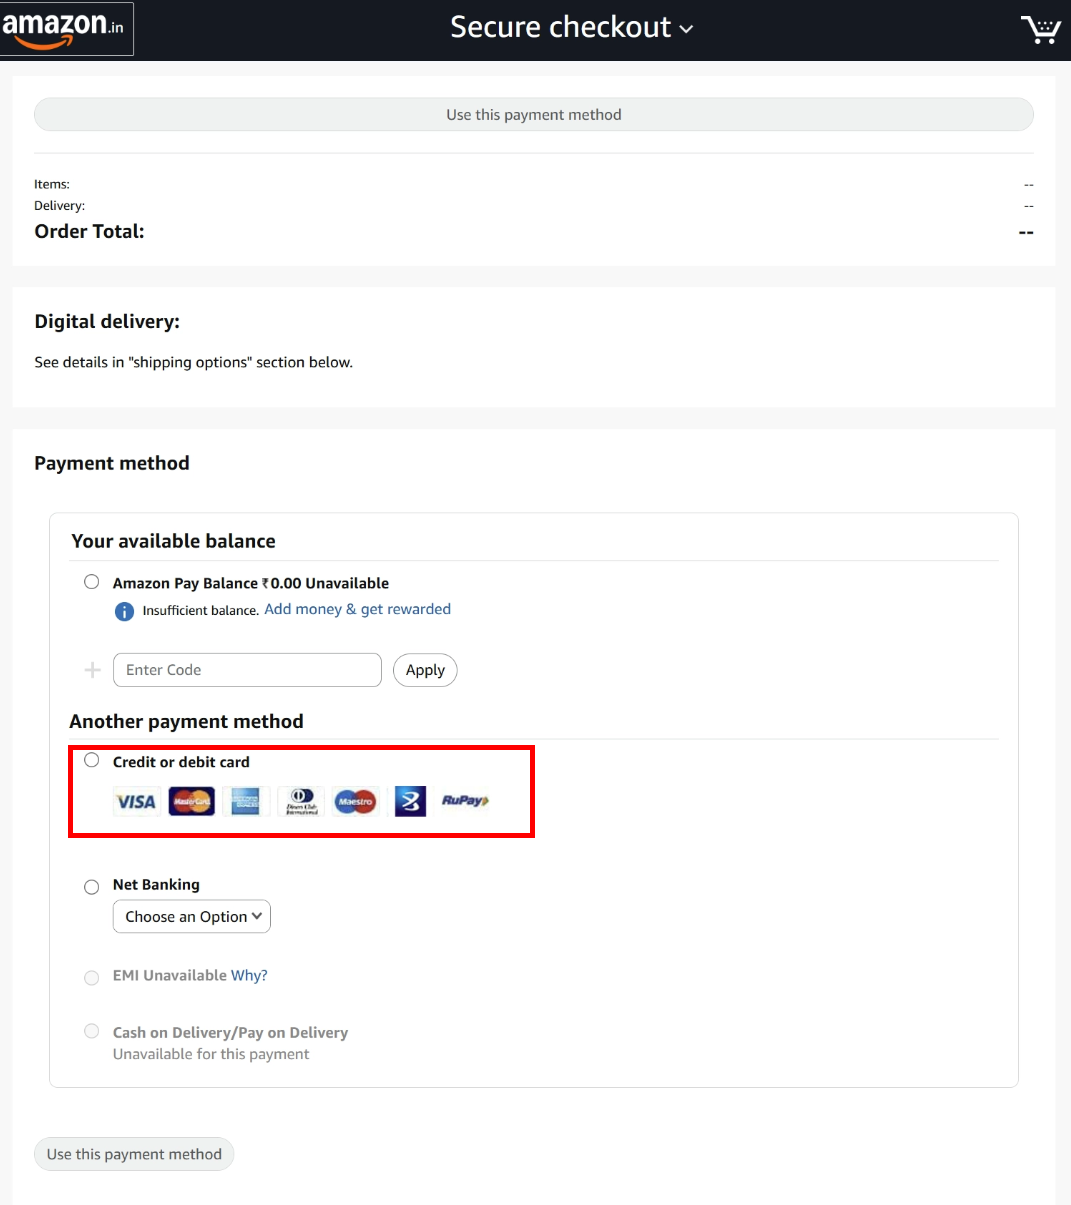The height and width of the screenshot is (1205, 1071).
Task: Select the EMI radio button
Action: (92, 977)
